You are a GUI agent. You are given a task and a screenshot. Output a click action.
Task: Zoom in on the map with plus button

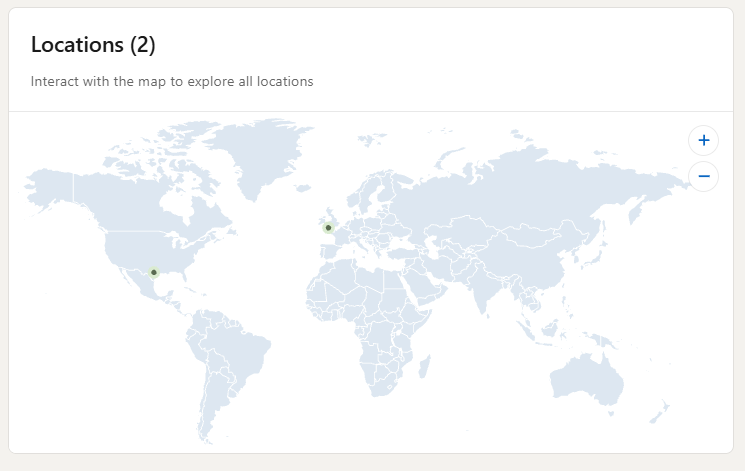click(703, 141)
